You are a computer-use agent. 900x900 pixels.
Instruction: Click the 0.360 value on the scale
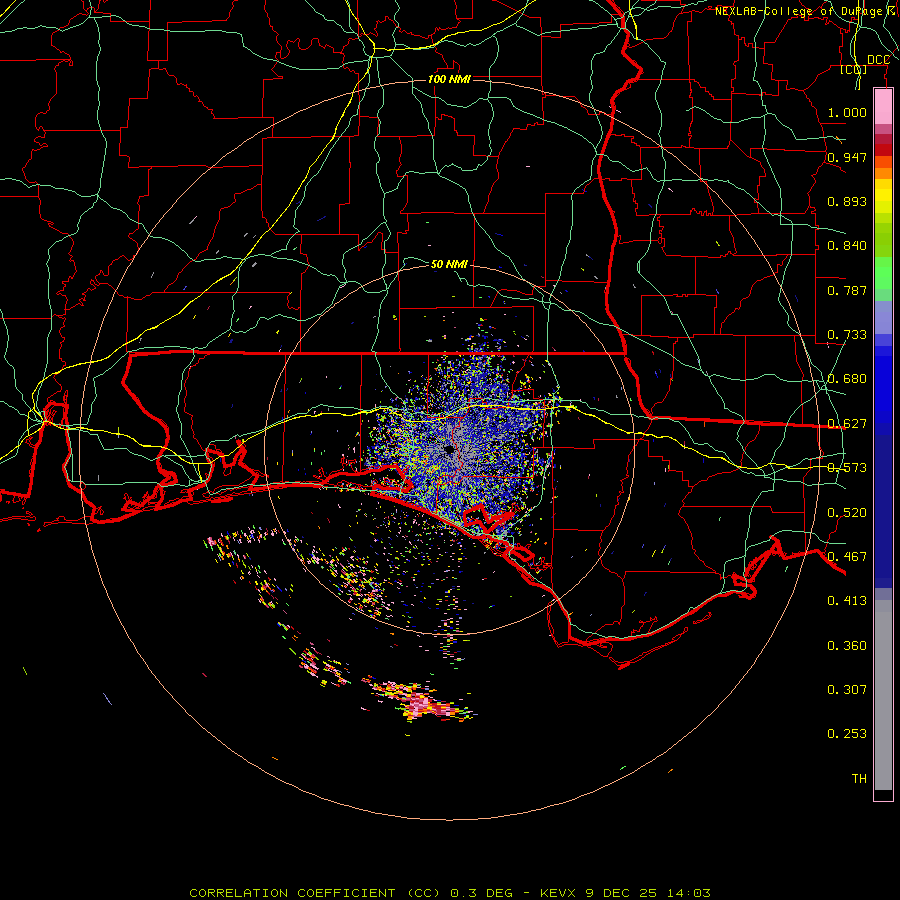[847, 646]
